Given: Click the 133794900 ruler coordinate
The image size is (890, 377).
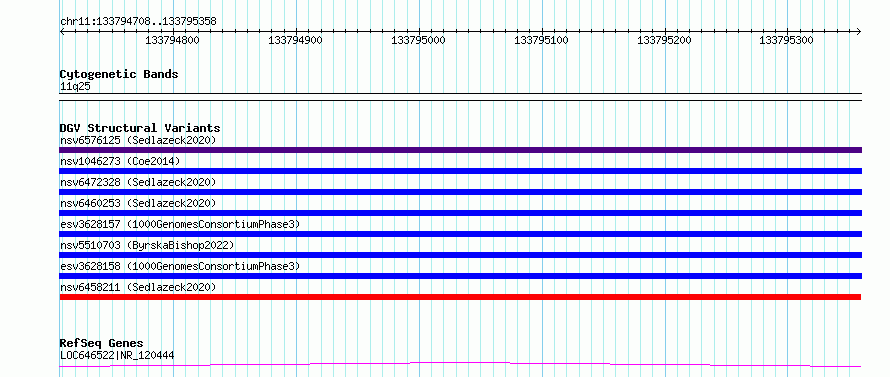Looking at the screenshot, I should click(x=295, y=41).
